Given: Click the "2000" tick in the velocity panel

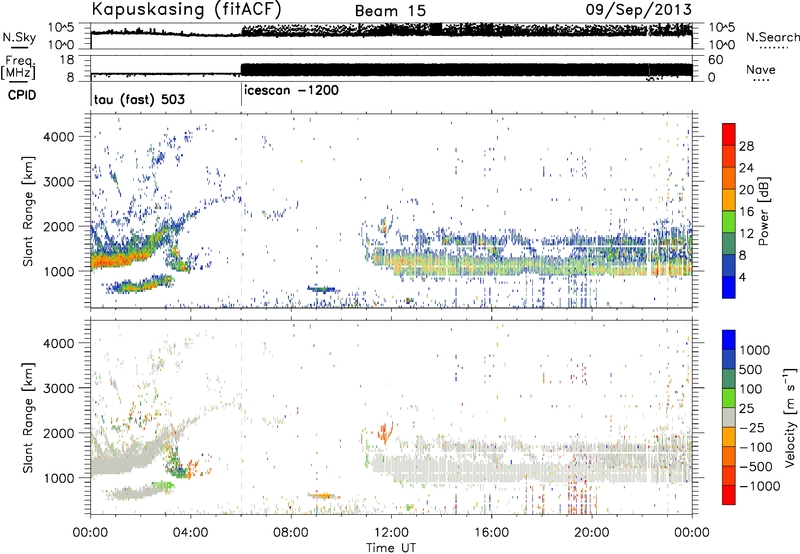Looking at the screenshot, I should [58, 433].
